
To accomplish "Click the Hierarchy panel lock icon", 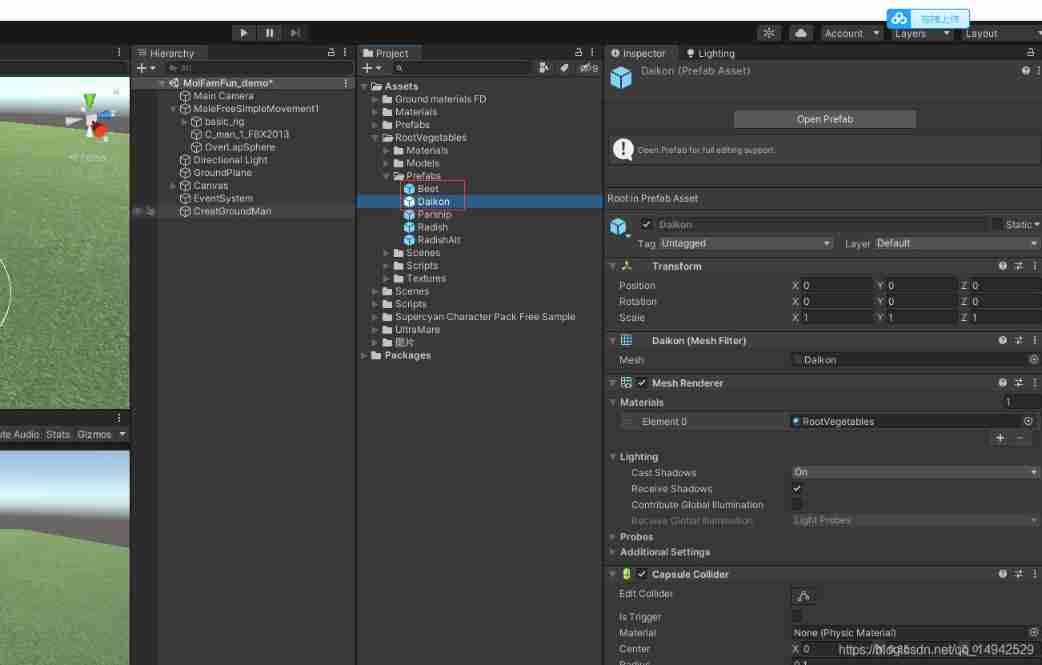I will 331,52.
